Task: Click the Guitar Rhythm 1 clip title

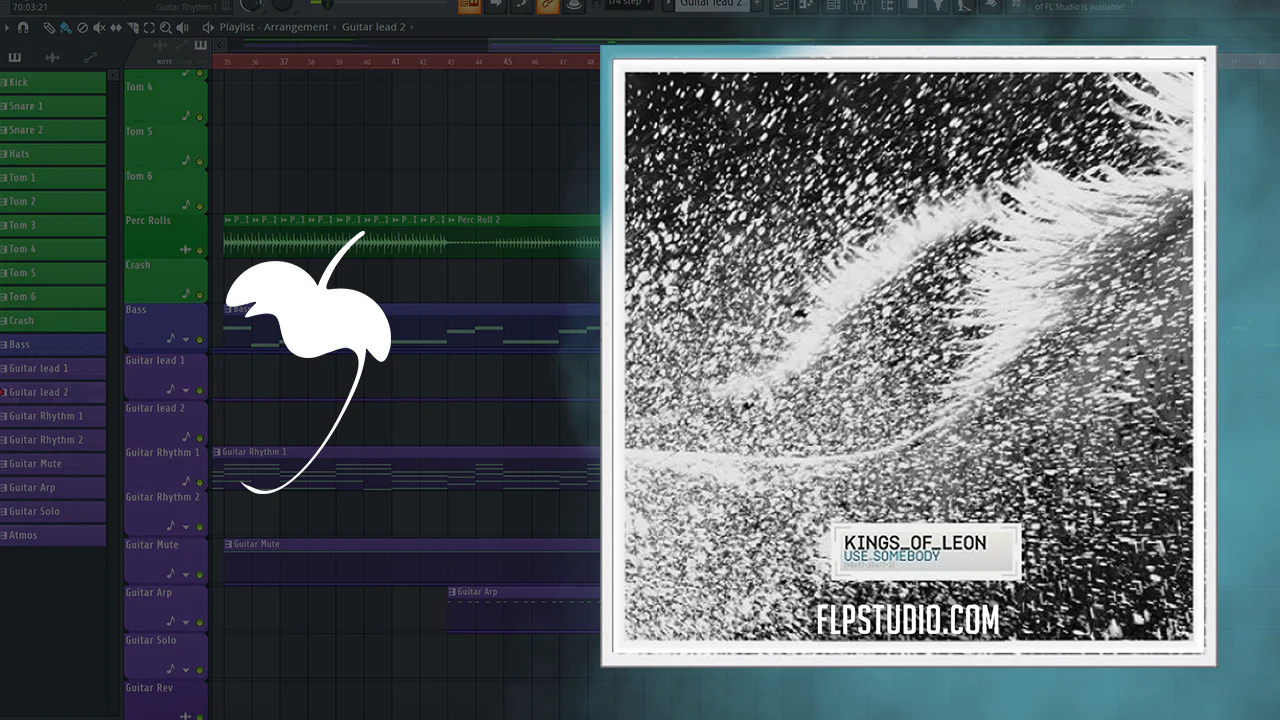Action: (x=254, y=452)
